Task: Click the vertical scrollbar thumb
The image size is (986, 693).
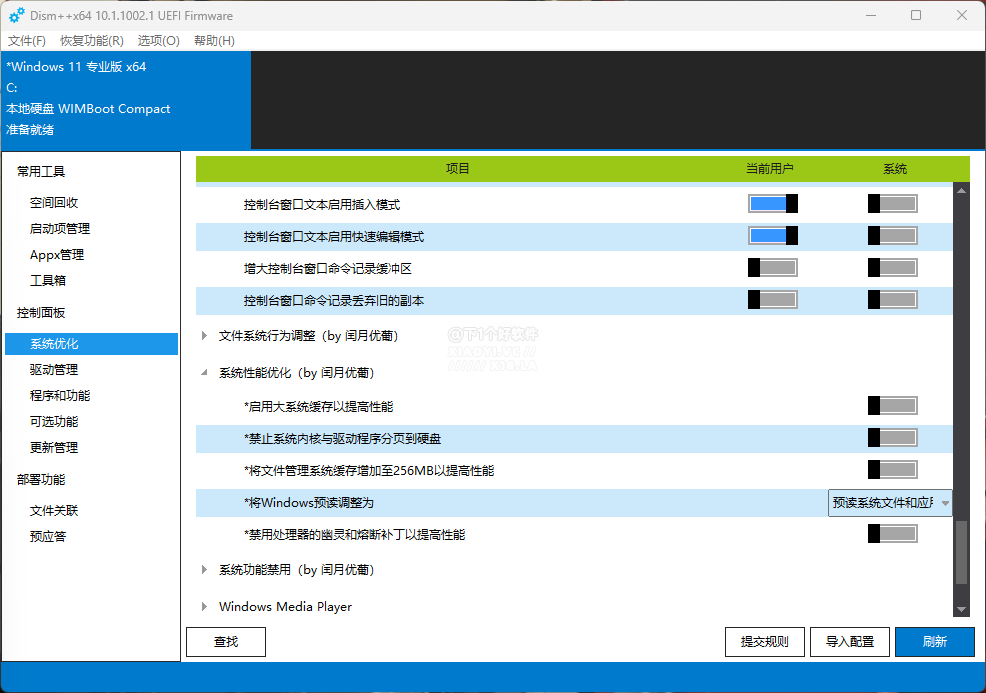Action: [x=961, y=553]
